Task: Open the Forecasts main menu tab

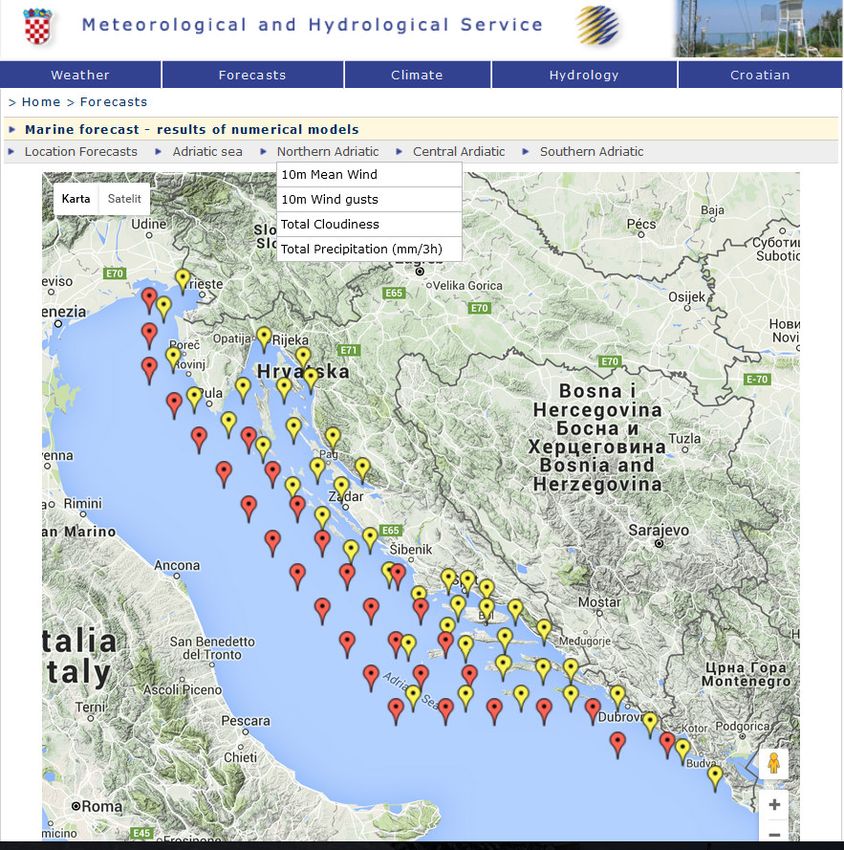Action: [x=252, y=75]
